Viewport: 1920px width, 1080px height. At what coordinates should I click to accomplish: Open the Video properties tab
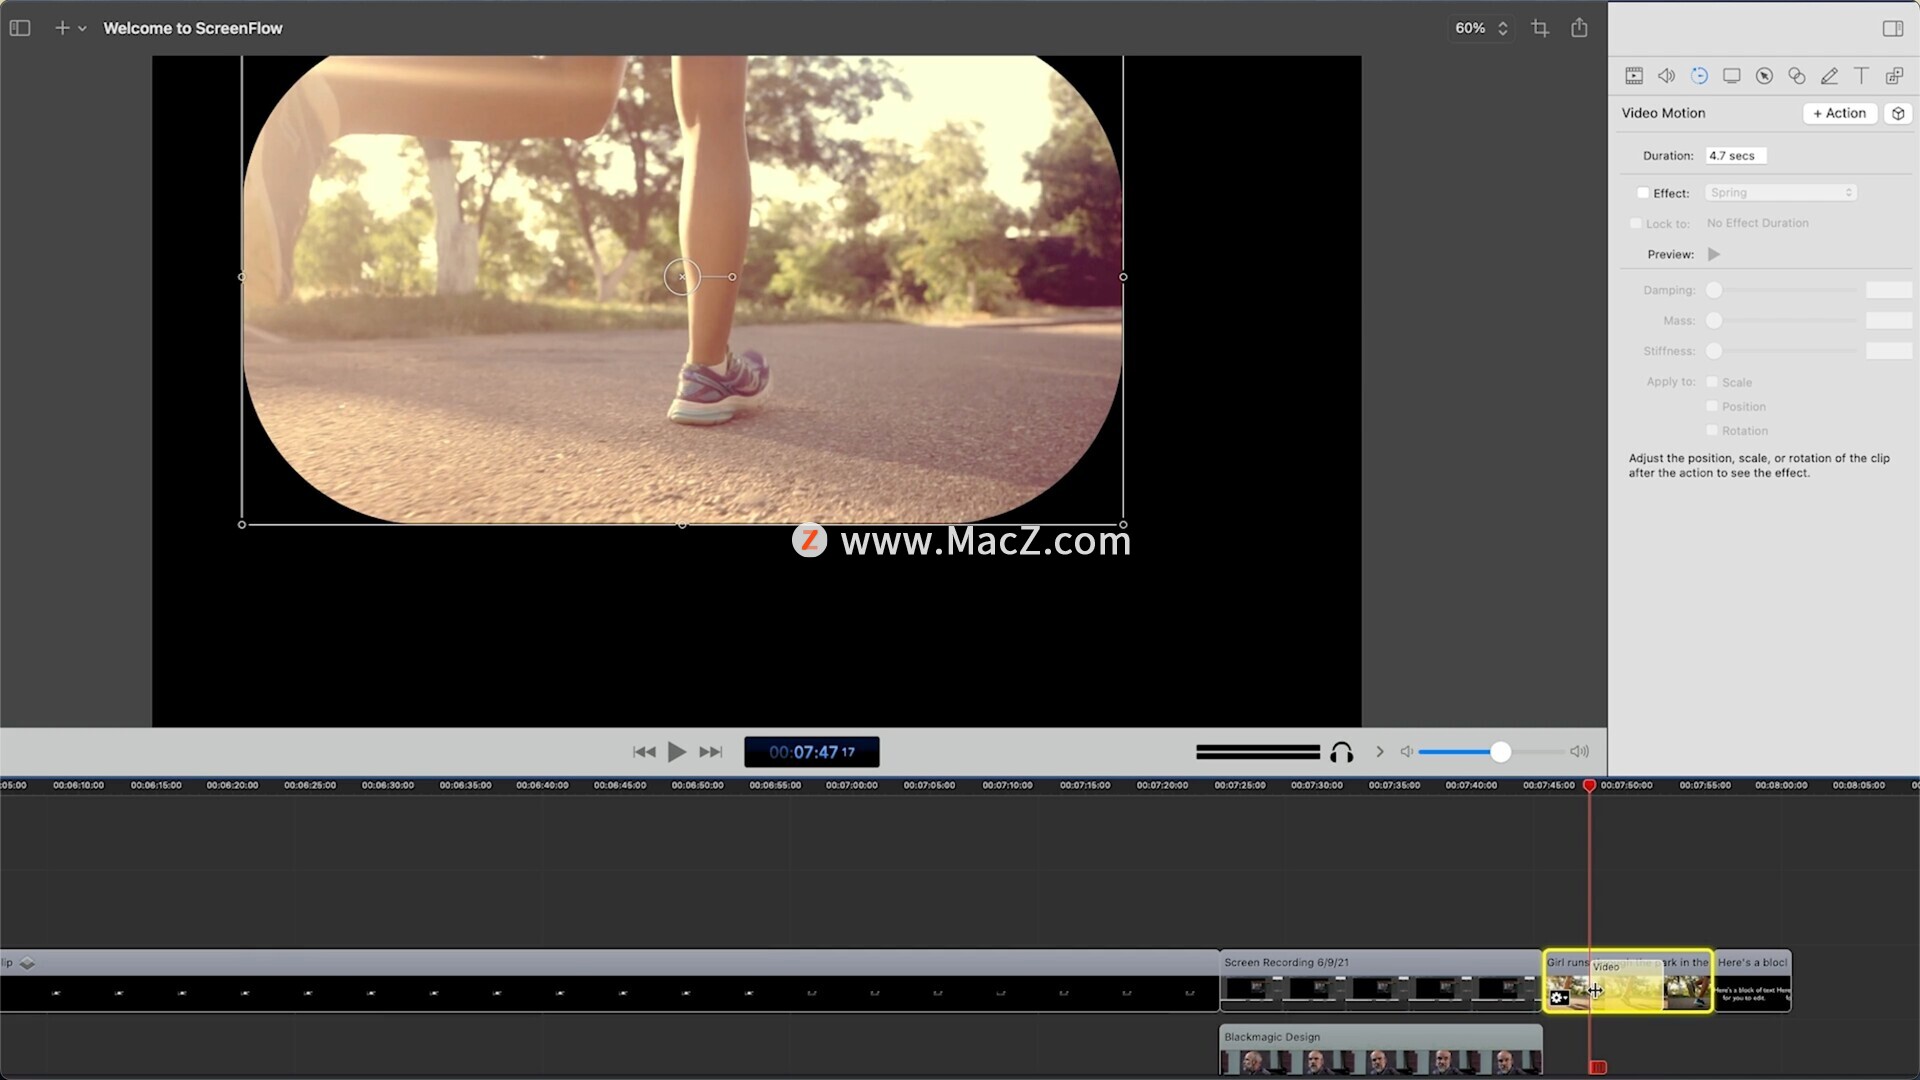click(x=1634, y=76)
